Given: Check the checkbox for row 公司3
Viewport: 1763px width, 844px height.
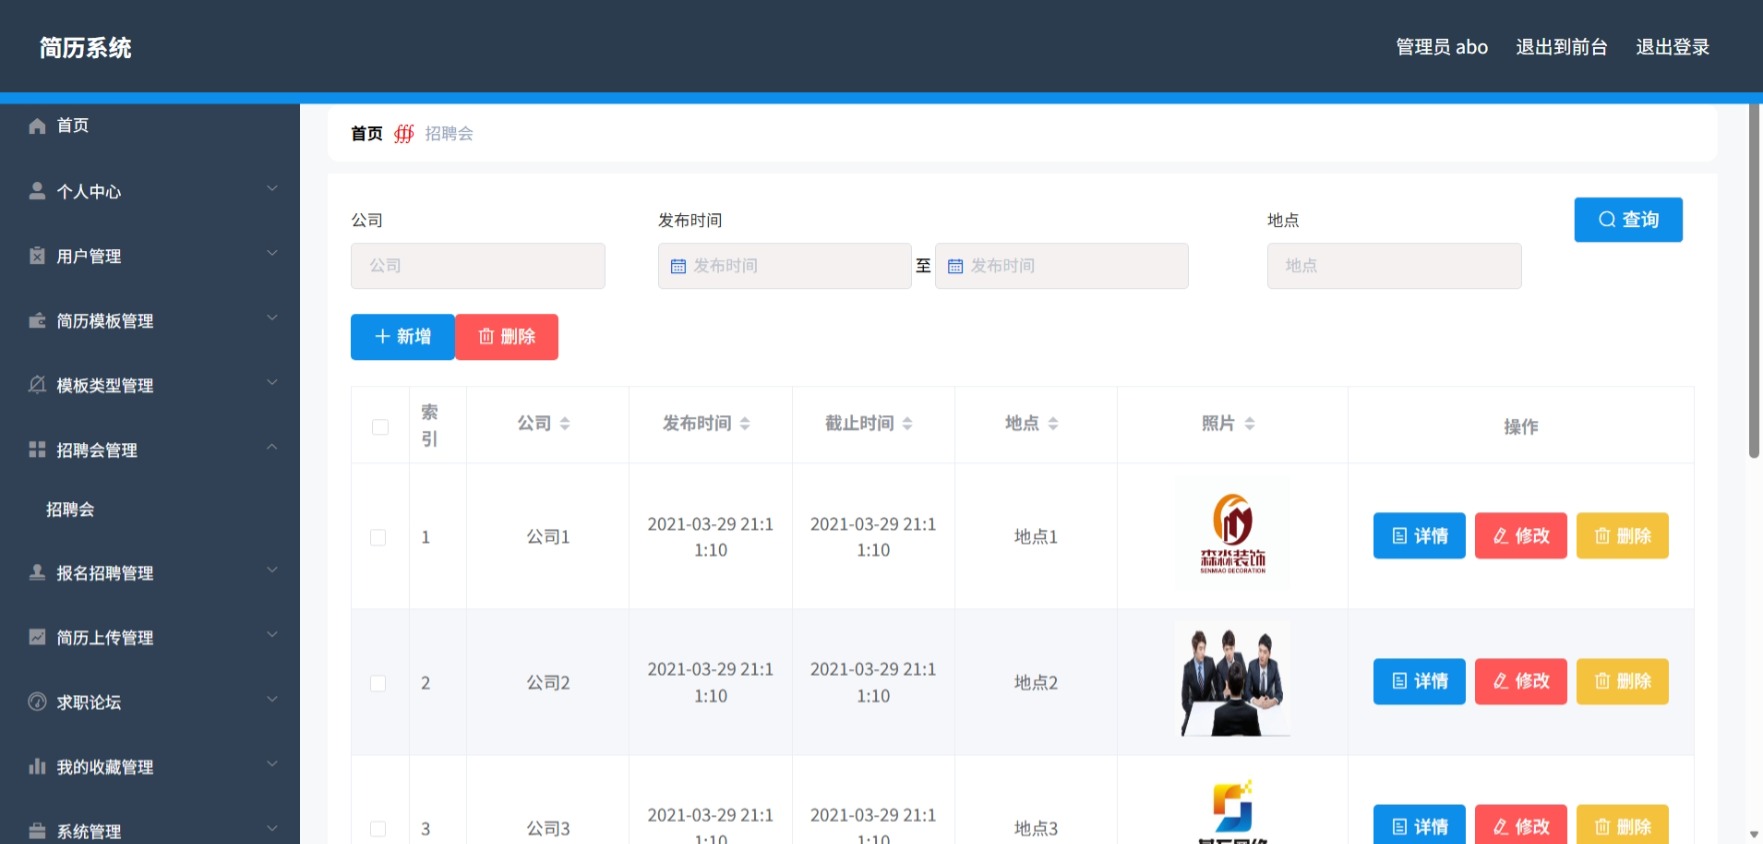Looking at the screenshot, I should pyautogui.click(x=378, y=829).
